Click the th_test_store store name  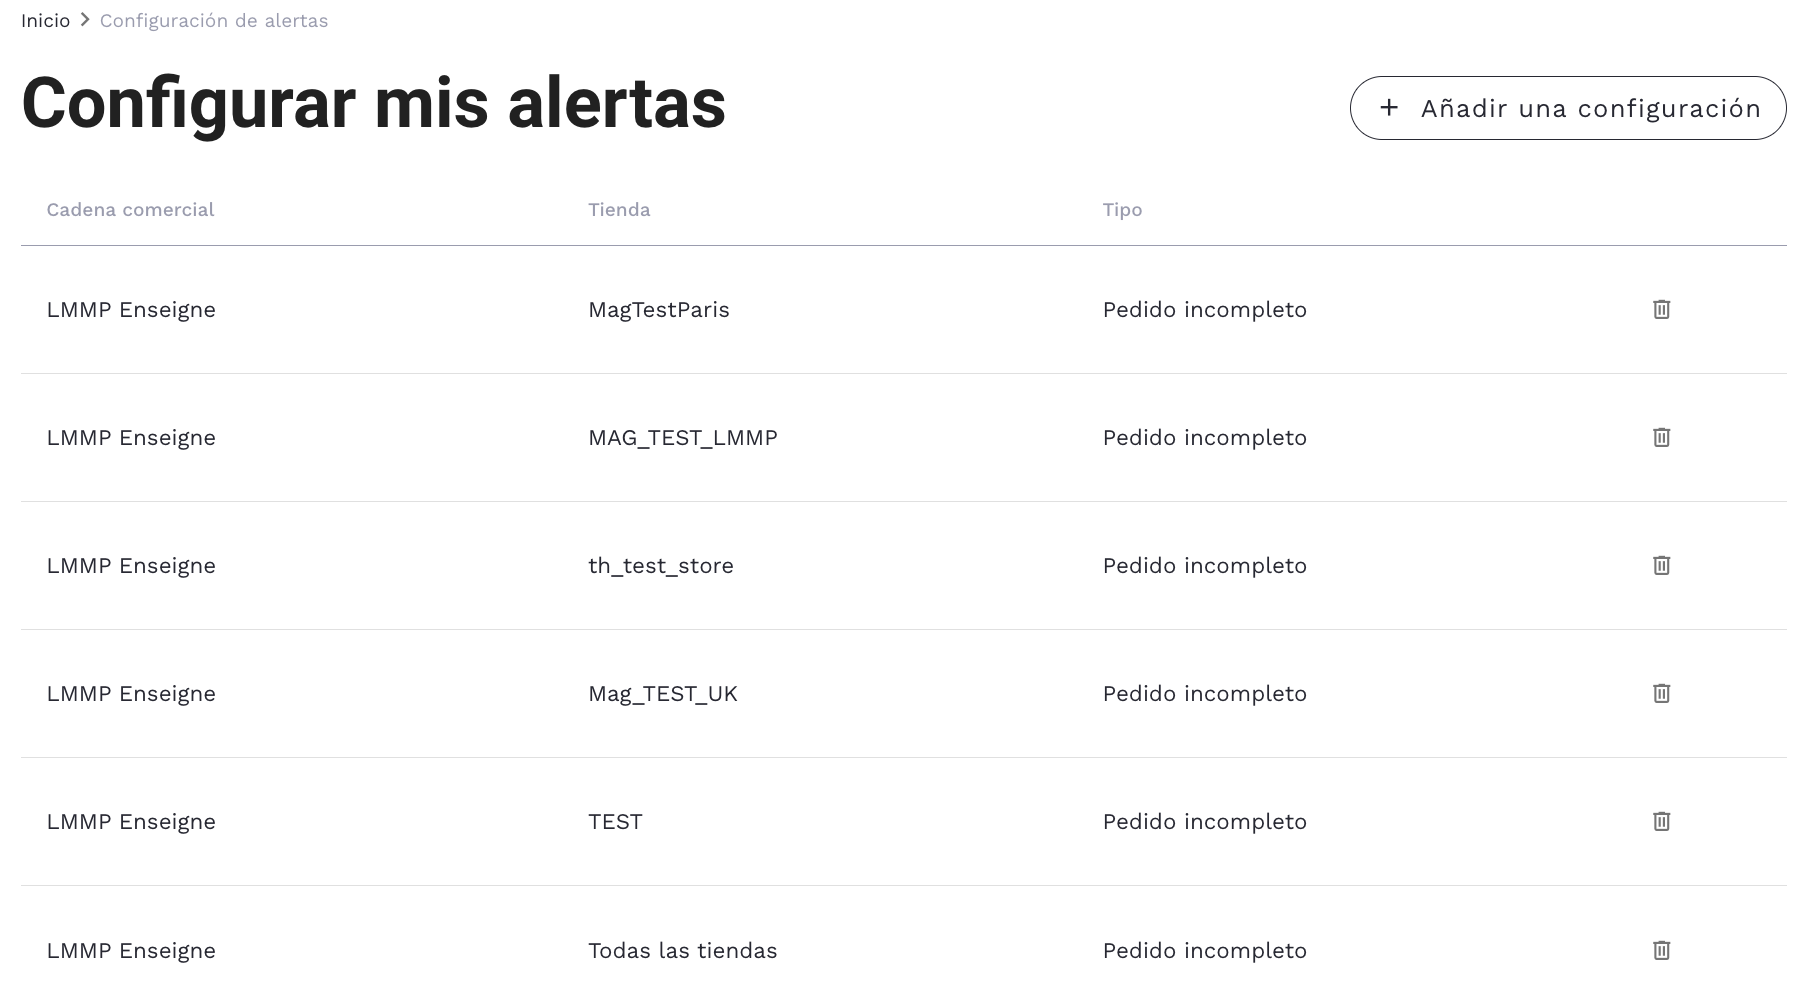(661, 566)
